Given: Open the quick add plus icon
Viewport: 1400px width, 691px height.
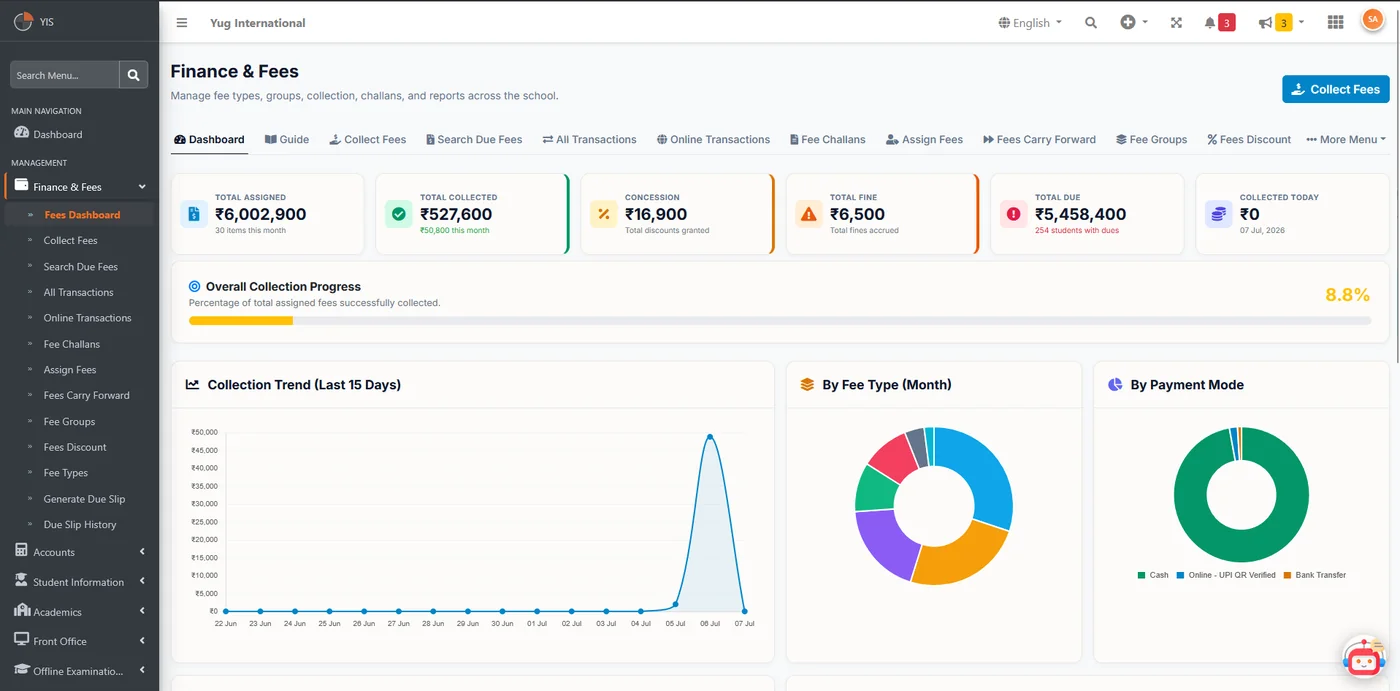Looking at the screenshot, I should [1128, 22].
